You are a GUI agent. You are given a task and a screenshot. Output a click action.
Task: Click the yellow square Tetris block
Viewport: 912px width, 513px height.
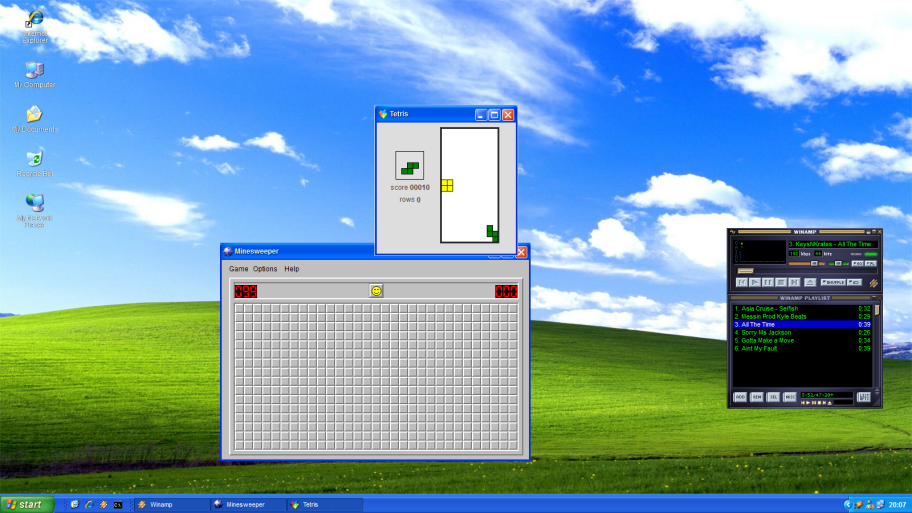[x=447, y=186]
